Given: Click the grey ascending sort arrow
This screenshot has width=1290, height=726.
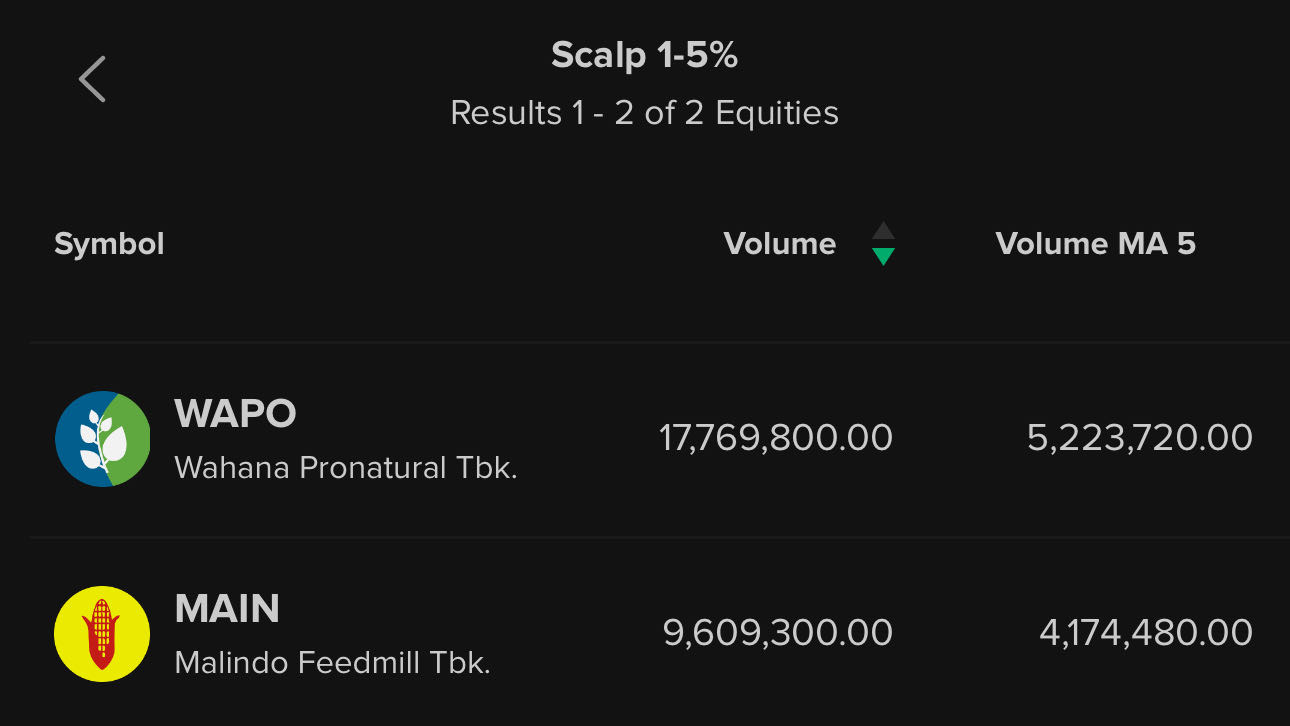Looking at the screenshot, I should (882, 231).
